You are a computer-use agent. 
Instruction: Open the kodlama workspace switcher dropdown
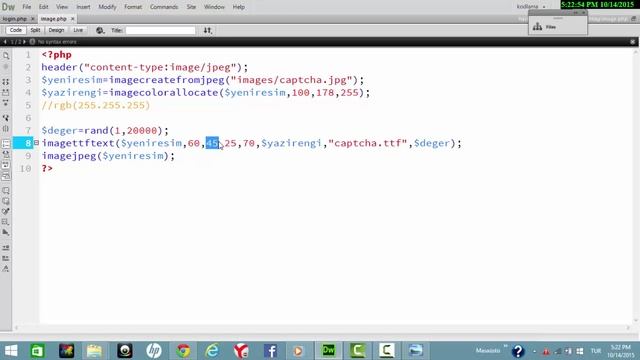[x=531, y=7]
